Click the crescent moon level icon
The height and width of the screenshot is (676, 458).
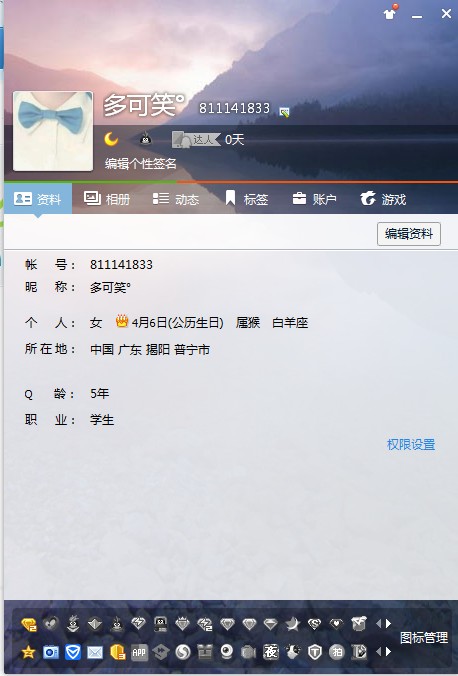[111, 139]
